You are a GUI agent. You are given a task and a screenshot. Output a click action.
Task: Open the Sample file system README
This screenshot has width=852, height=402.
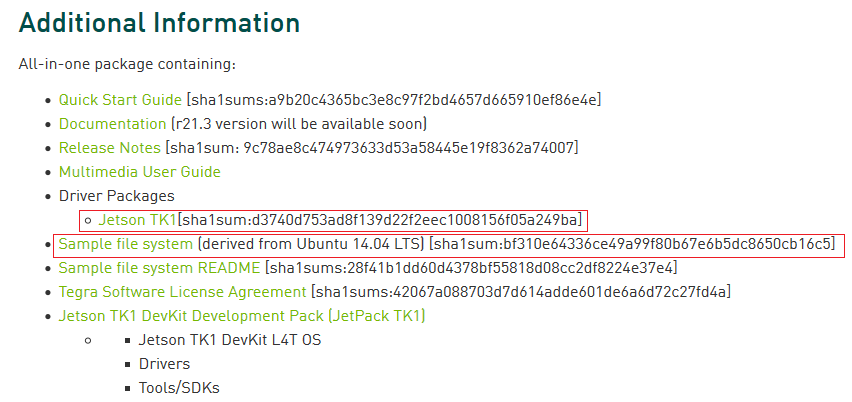click(x=159, y=268)
